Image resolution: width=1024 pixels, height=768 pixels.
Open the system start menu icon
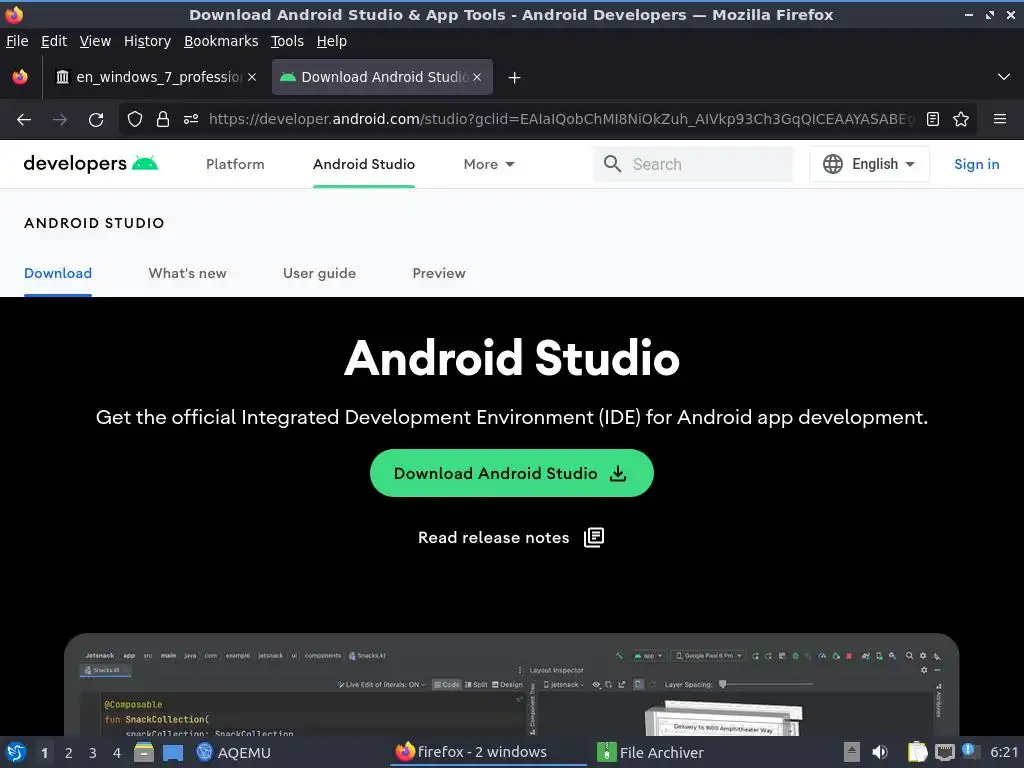tap(16, 752)
